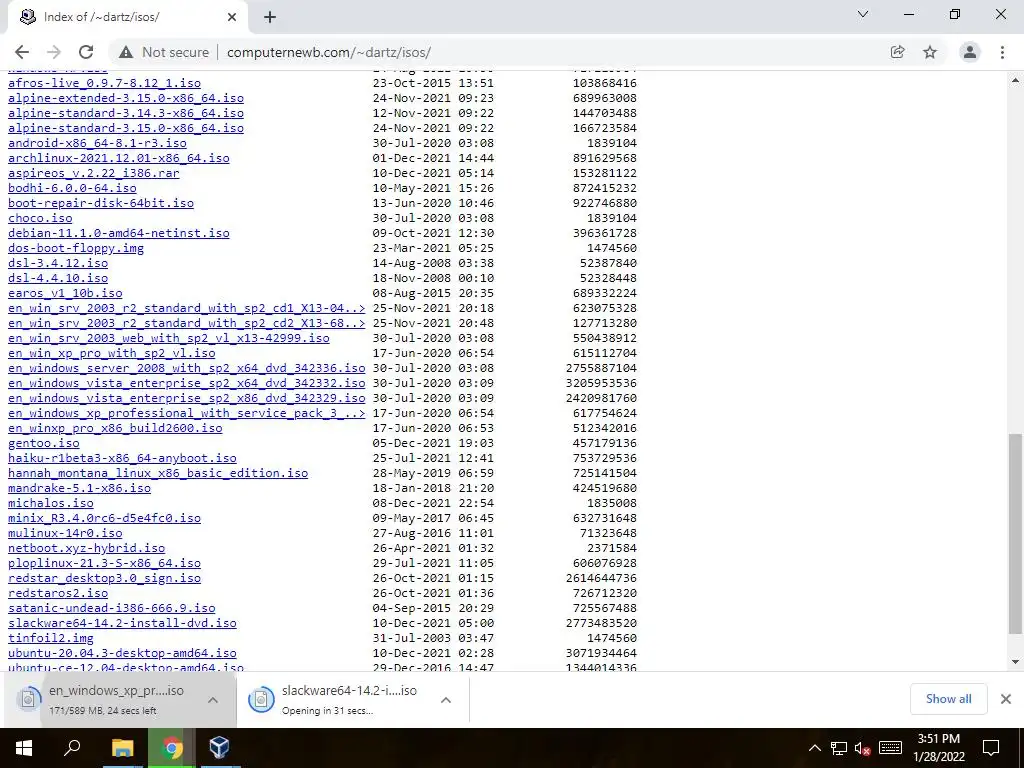1024x768 pixels.
Task: Download afros-live_0.9.7-8.12_1.iso
Action: pos(104,83)
